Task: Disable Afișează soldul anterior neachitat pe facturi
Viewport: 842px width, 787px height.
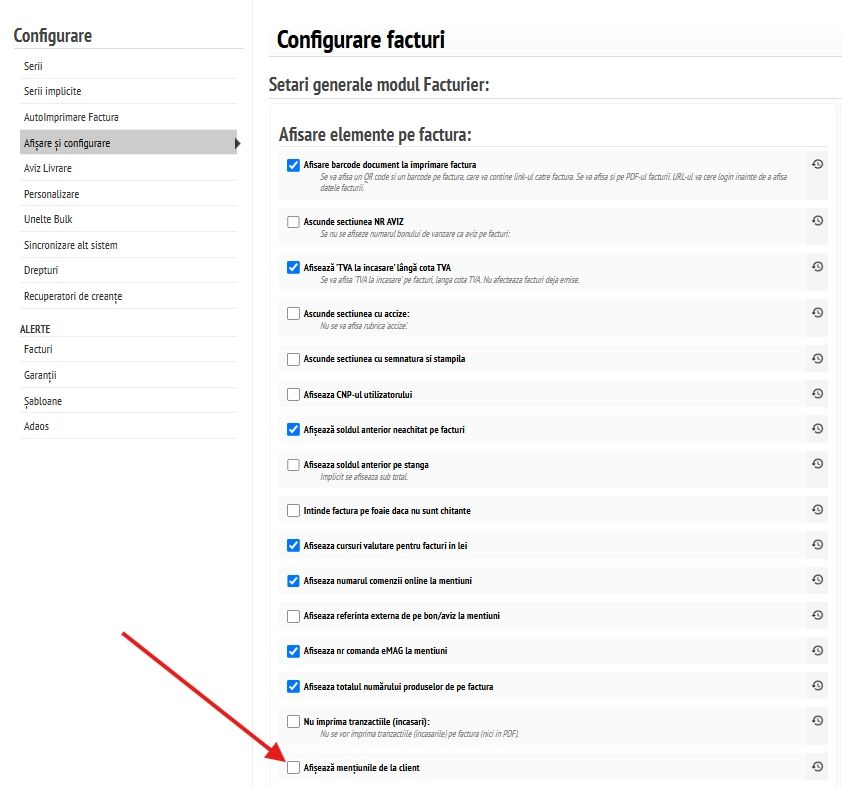Action: coord(293,429)
